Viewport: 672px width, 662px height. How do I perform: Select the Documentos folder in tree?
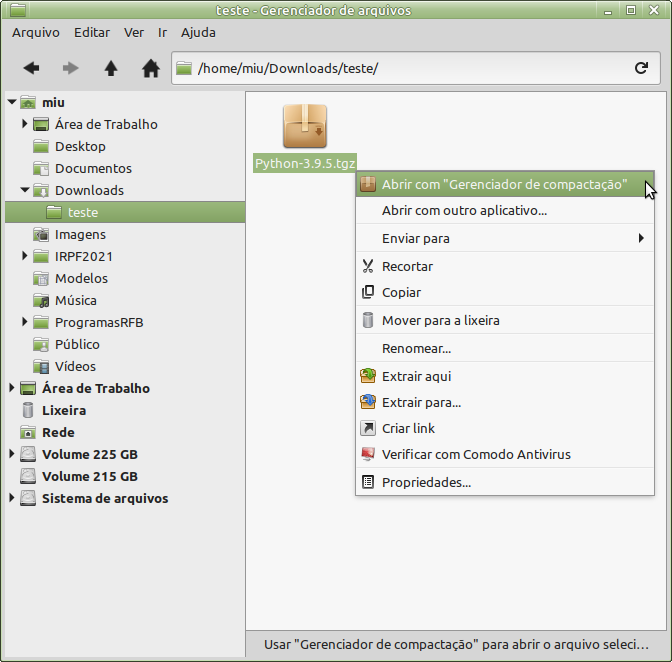(93, 168)
